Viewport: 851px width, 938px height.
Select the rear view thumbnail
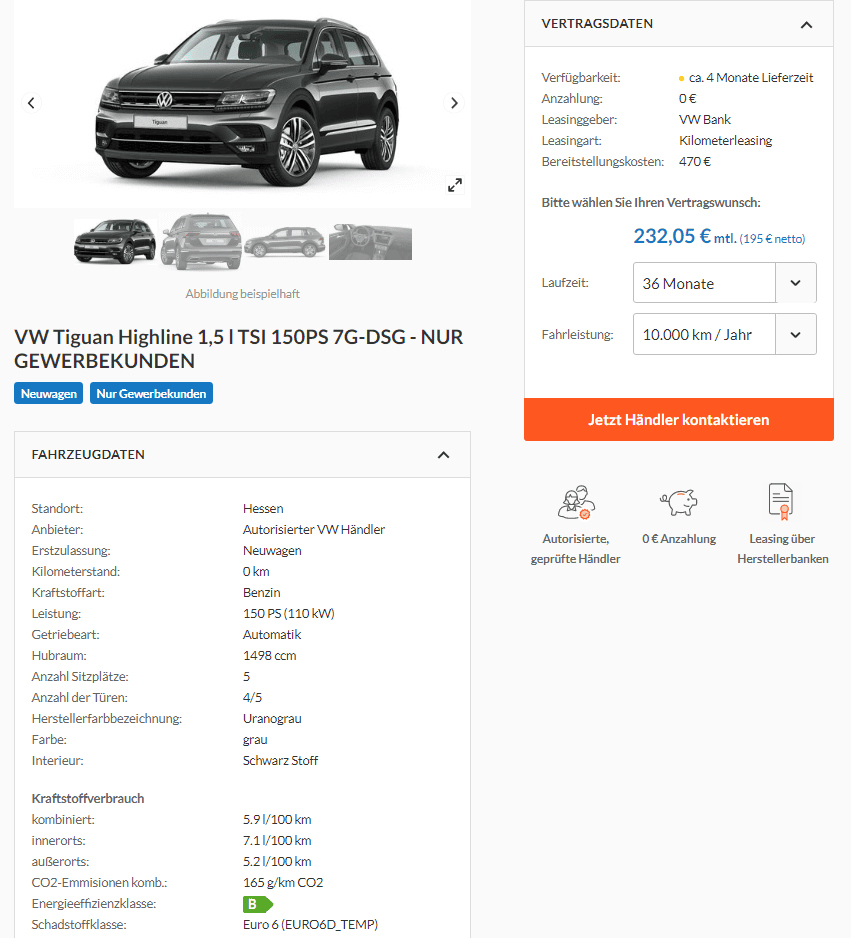[201, 242]
